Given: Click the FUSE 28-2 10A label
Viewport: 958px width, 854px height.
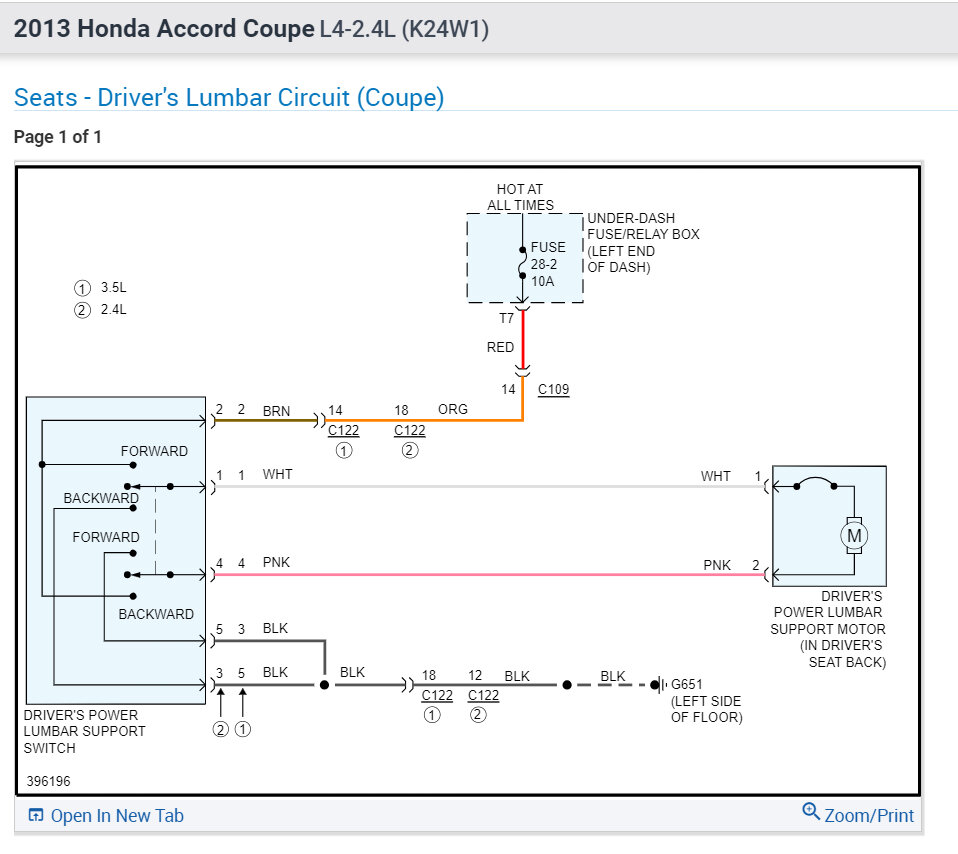Looking at the screenshot, I should tap(547, 264).
